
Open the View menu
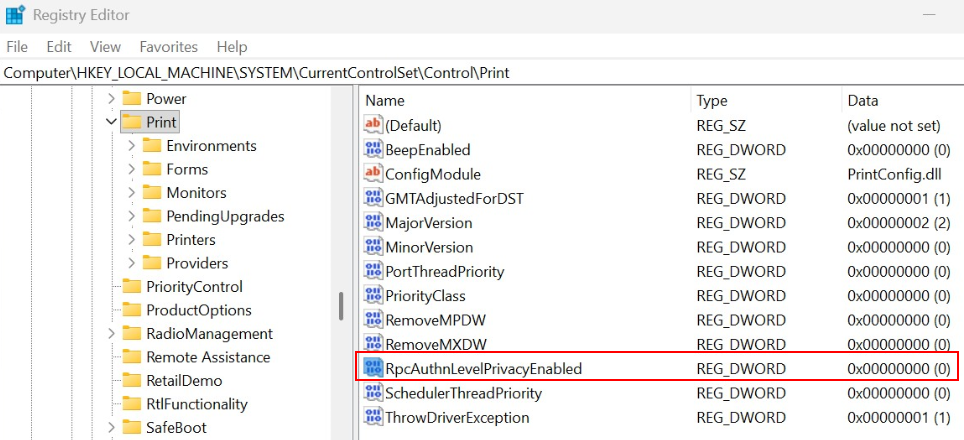105,47
